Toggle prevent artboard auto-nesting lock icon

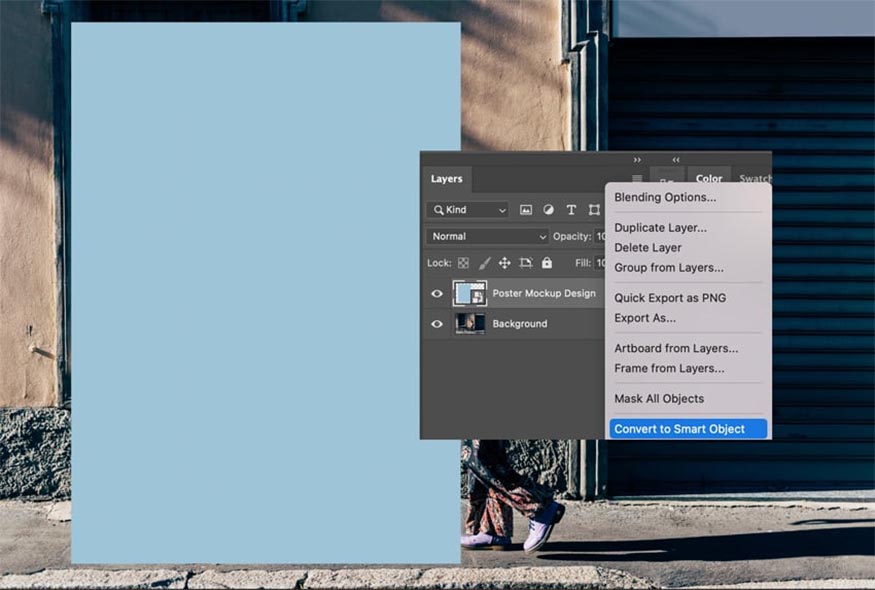tap(526, 263)
